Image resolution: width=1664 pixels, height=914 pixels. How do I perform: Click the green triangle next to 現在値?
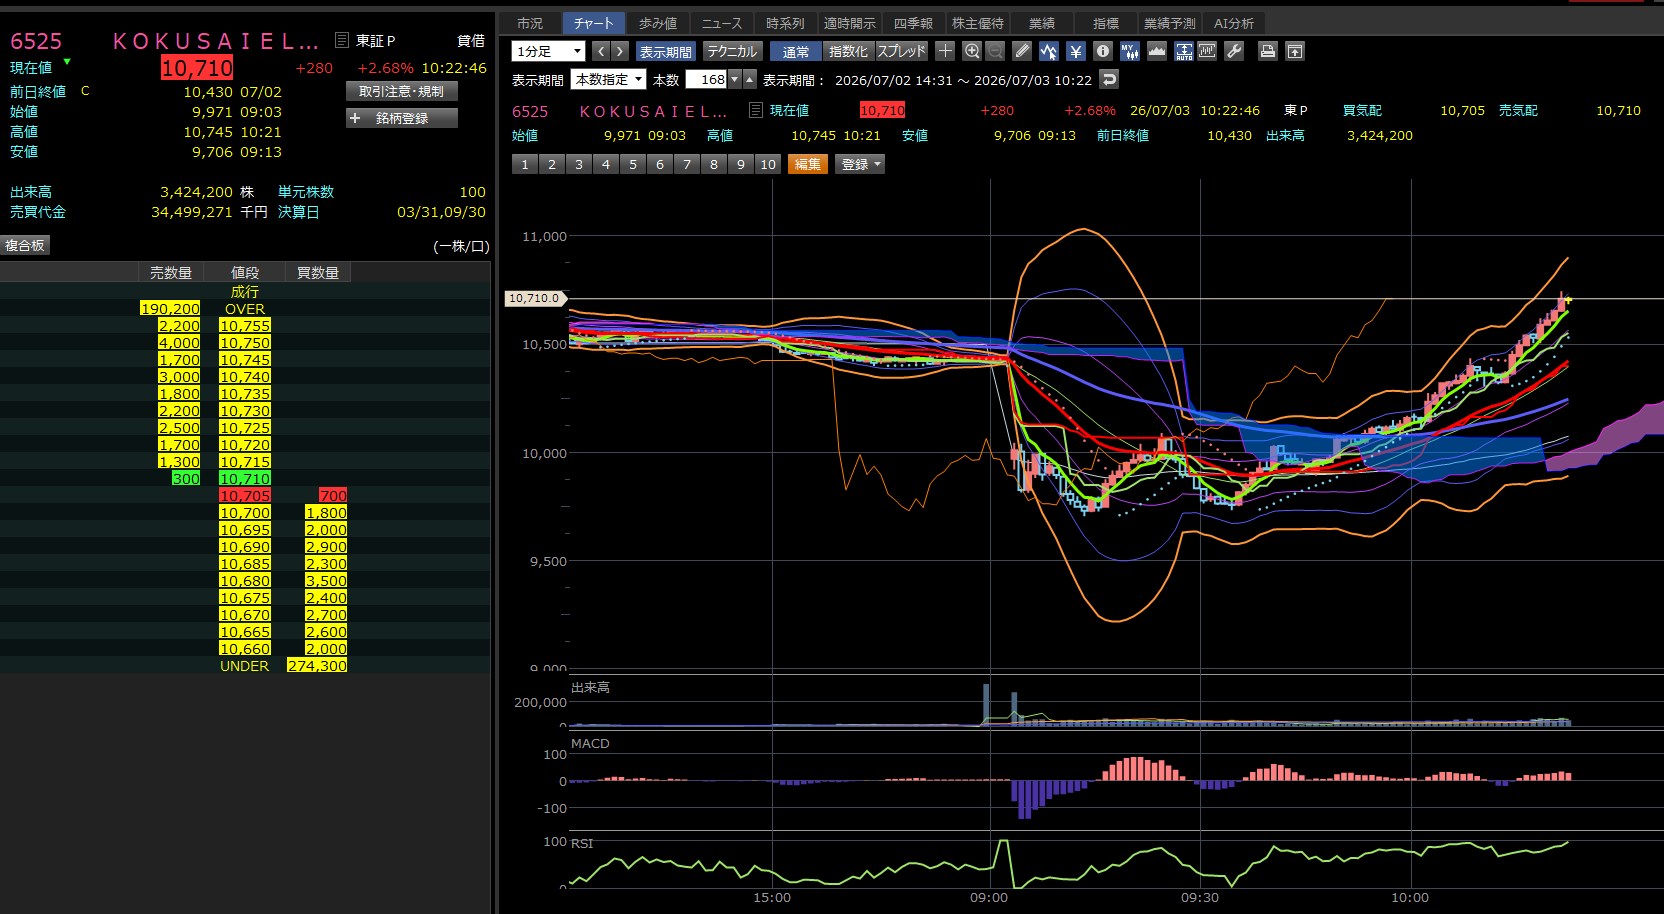click(67, 62)
